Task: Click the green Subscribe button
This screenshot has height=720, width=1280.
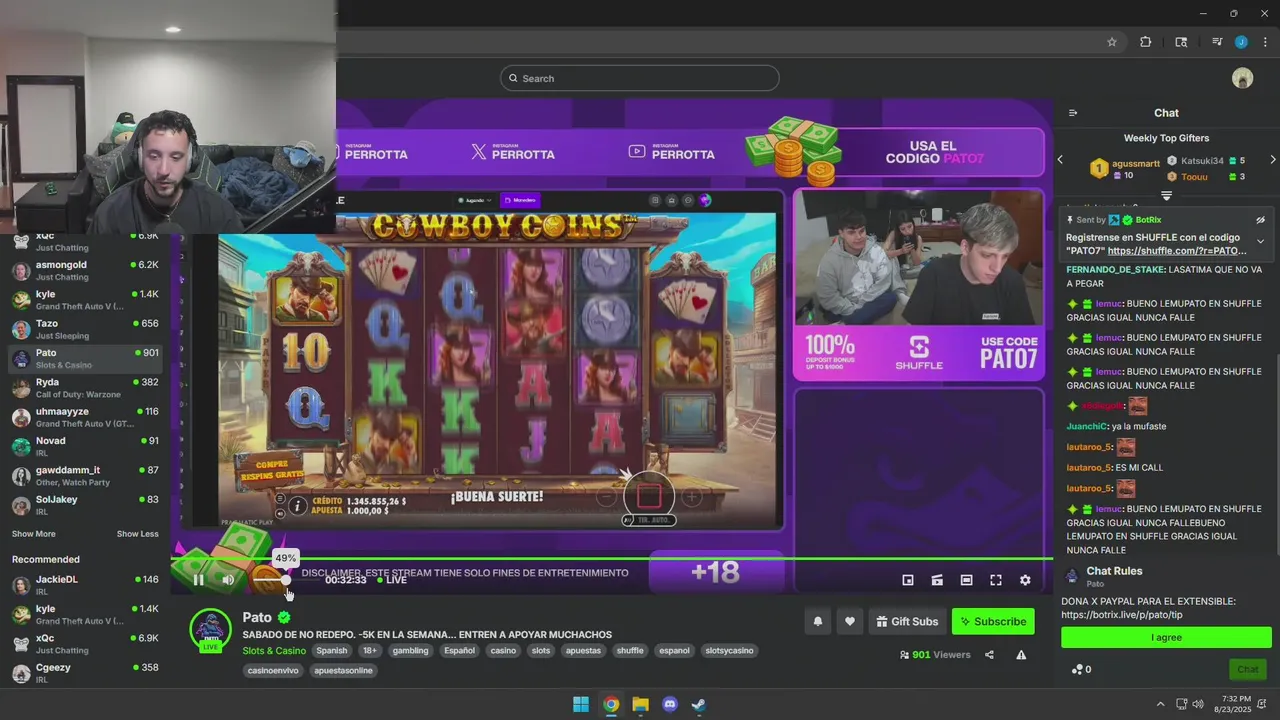Action: [x=993, y=621]
